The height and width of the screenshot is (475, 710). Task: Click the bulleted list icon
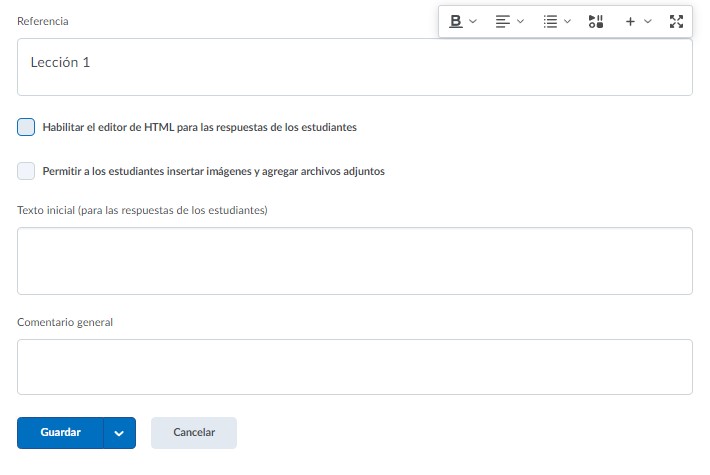[x=550, y=21]
